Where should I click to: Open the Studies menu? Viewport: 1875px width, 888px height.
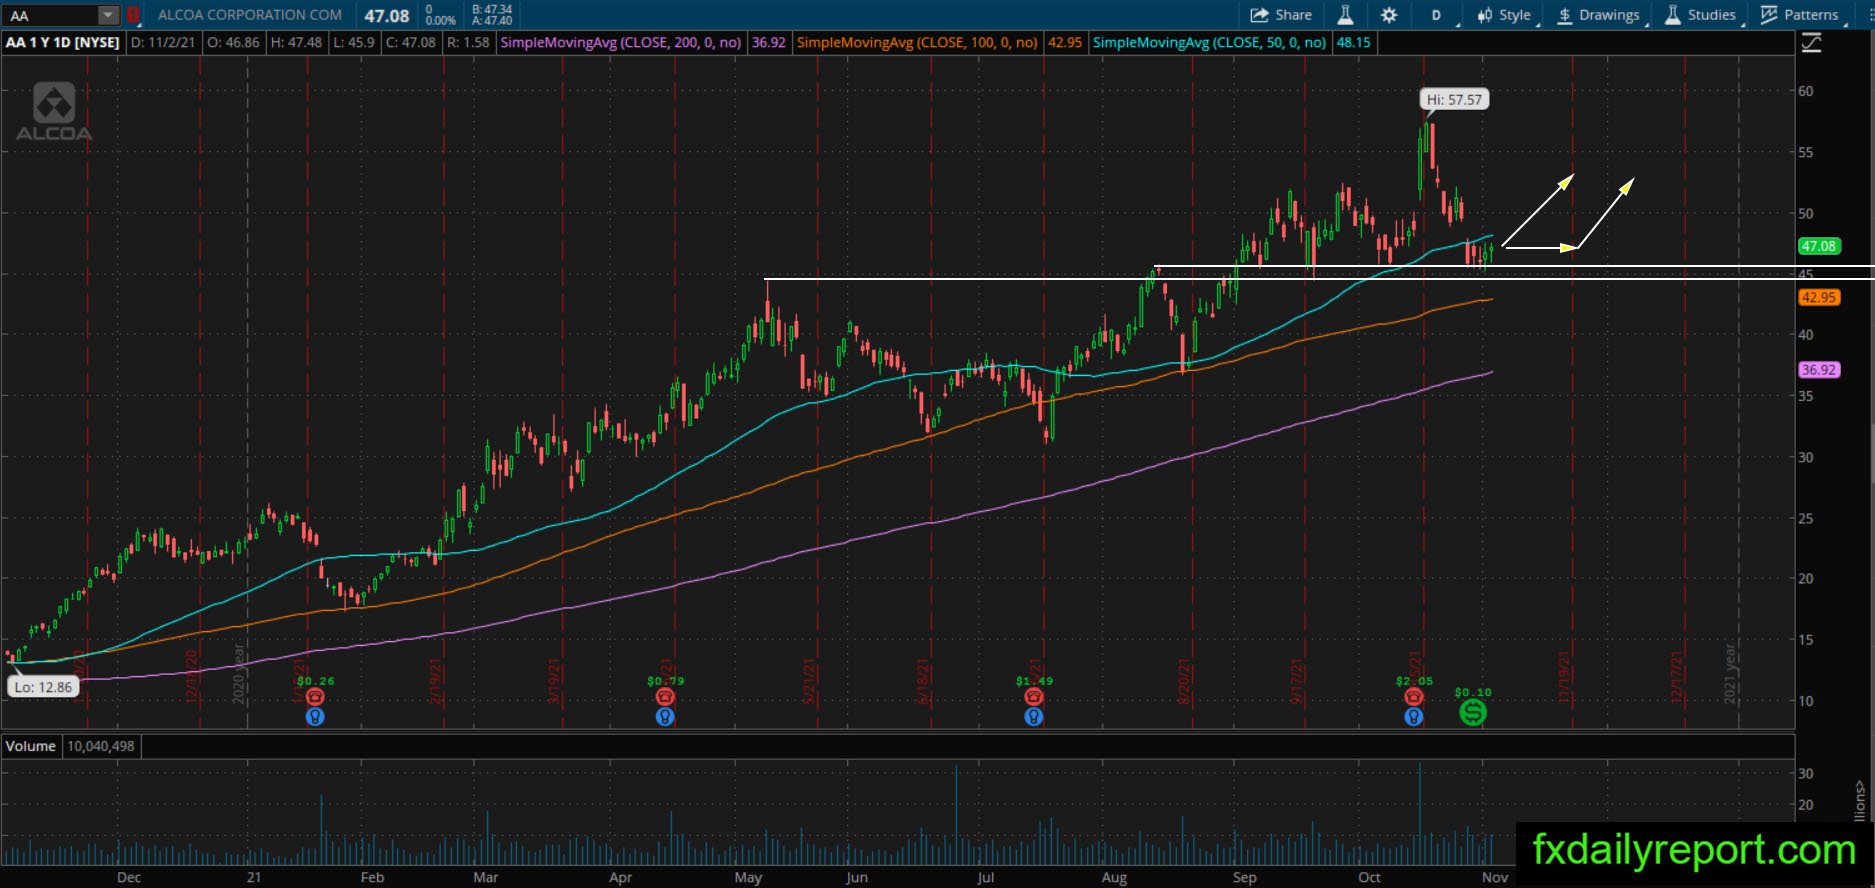point(1701,15)
